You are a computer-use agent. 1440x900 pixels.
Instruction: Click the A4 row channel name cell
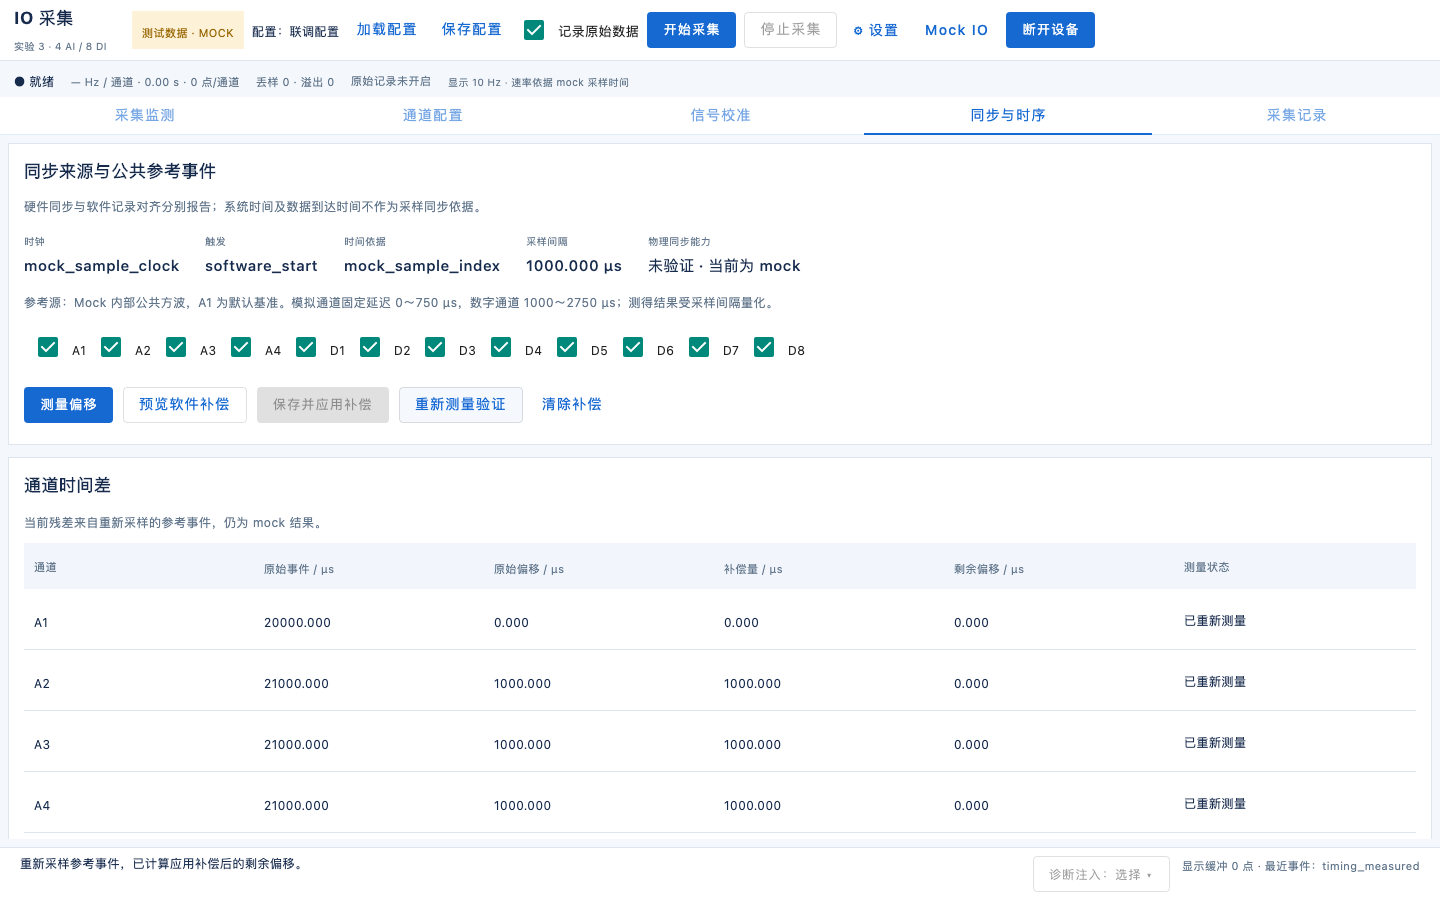coord(42,806)
